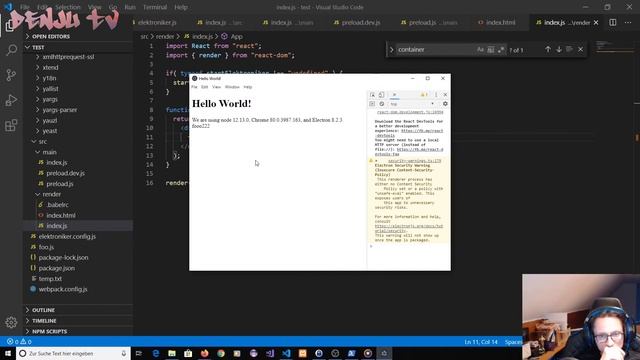Open the editor More Actions menu
The image size is (640, 360).
pos(628,22)
